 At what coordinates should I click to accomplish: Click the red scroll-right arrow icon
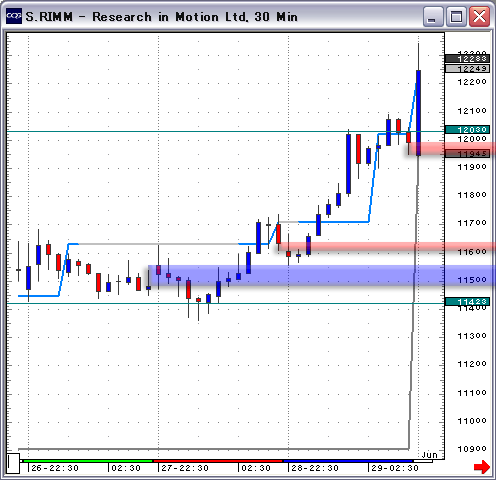[x=482, y=466]
